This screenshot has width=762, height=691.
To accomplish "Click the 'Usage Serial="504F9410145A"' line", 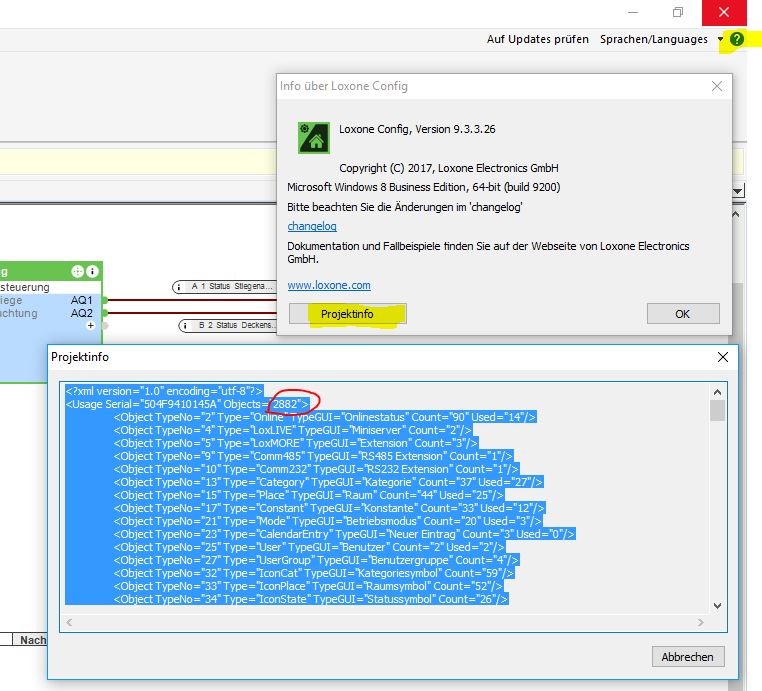I will tap(187, 404).
